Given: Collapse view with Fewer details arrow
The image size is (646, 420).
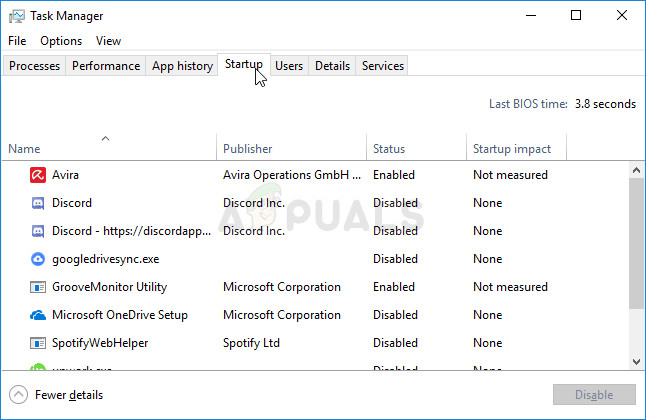Looking at the screenshot, I should click(x=18, y=395).
